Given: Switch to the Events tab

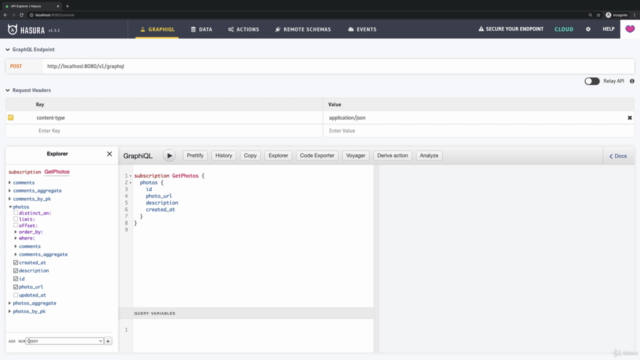Looking at the screenshot, I should point(362,29).
